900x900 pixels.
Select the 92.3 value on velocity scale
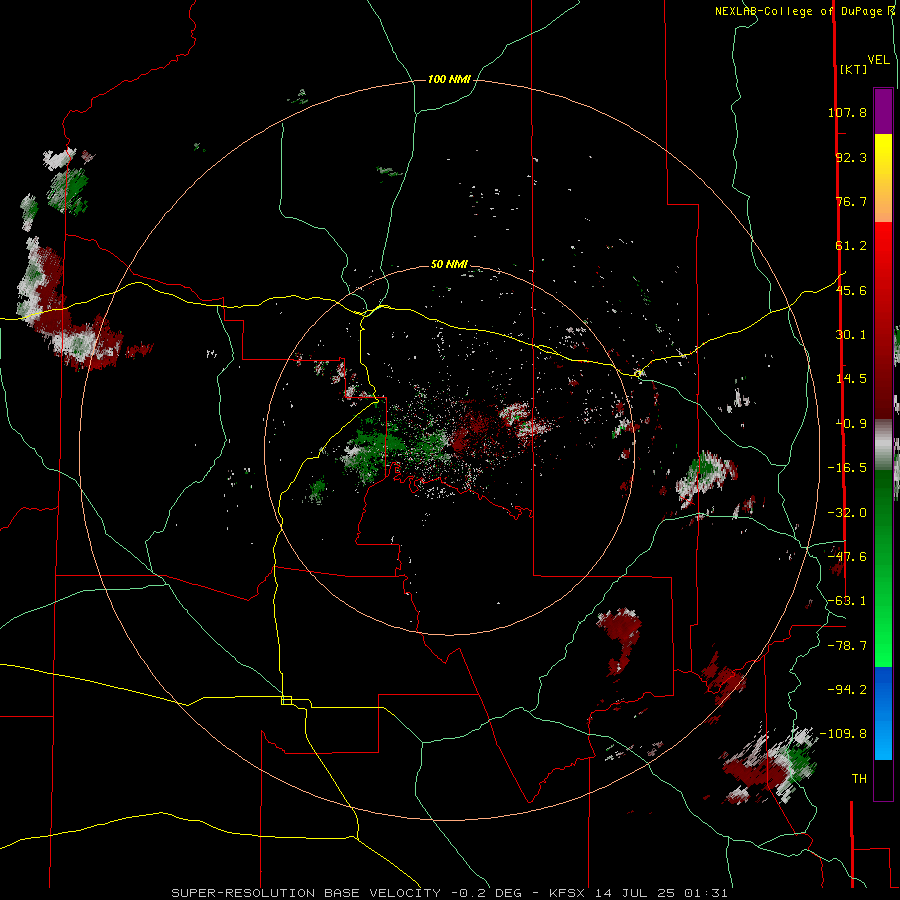[x=851, y=157]
